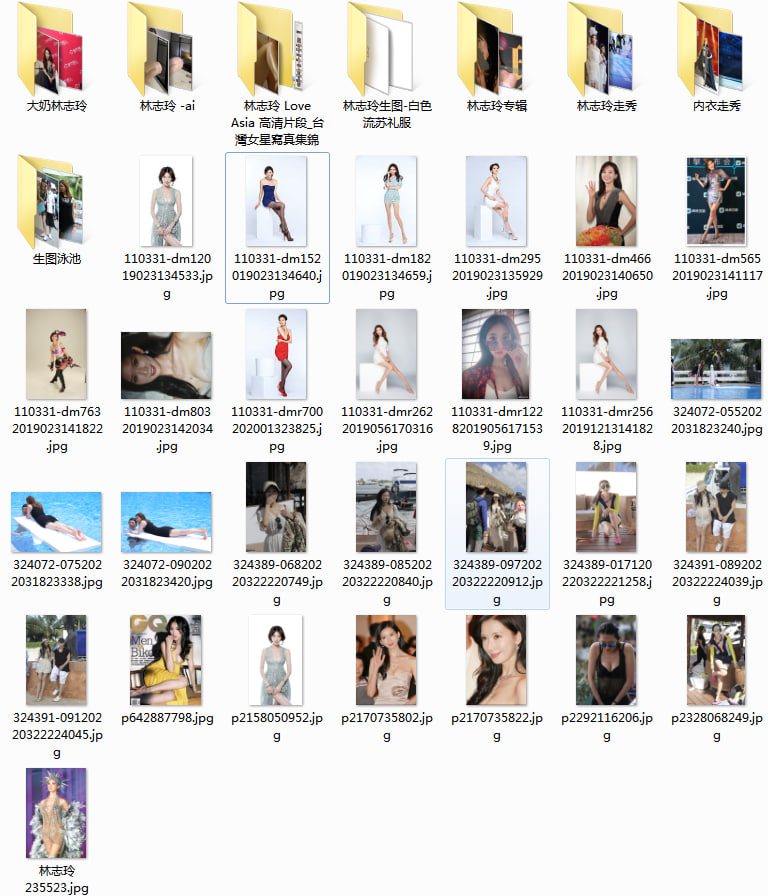Screen dimensions: 768x896
Task: Select thumbnail 110331-dm152019023134640.jpg
Action: click(x=277, y=201)
